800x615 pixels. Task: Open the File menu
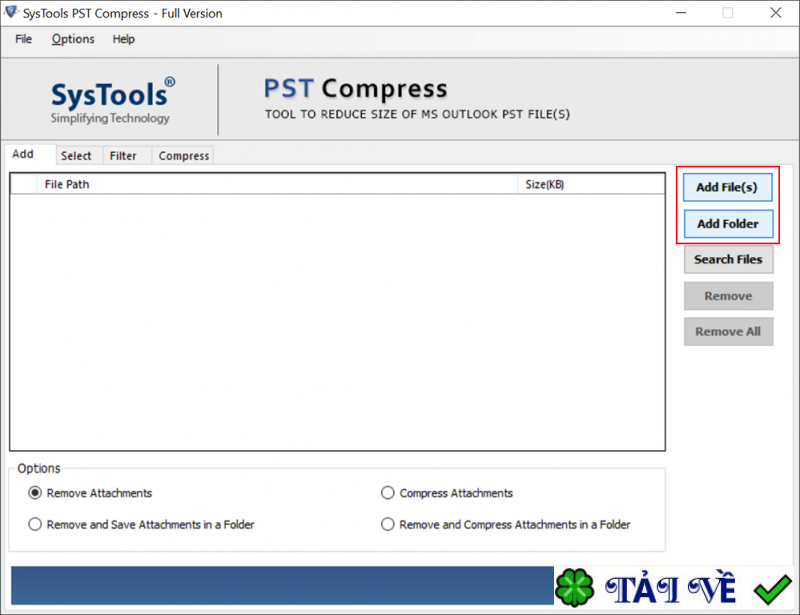click(23, 39)
